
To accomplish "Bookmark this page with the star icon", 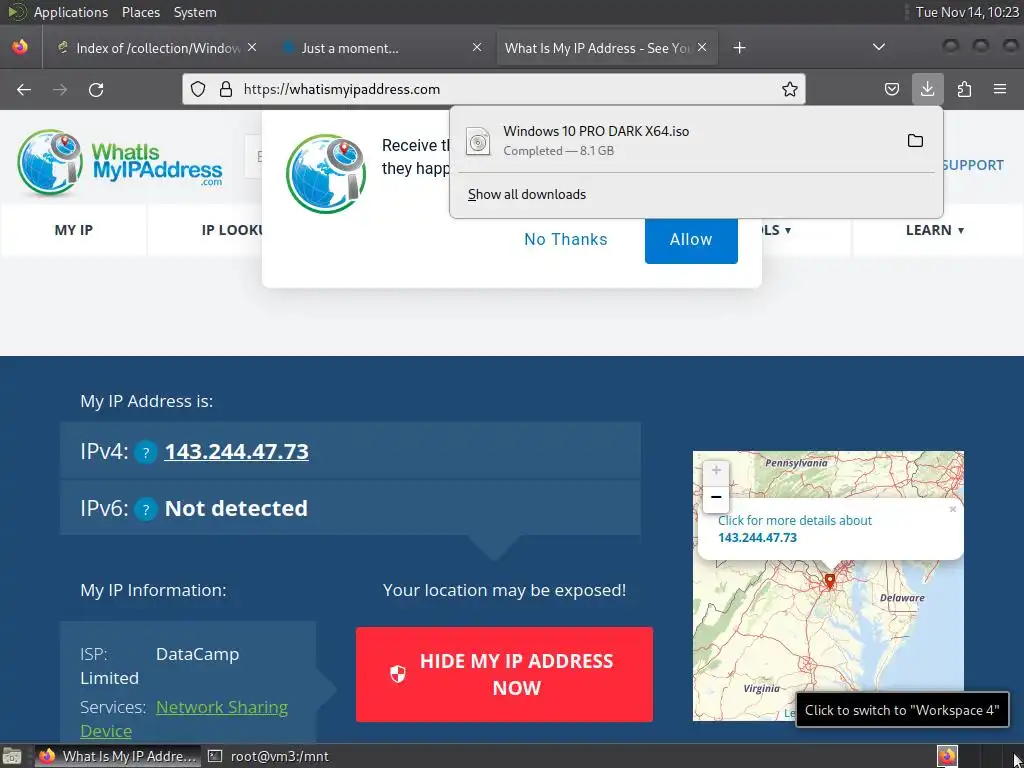I will coord(790,89).
